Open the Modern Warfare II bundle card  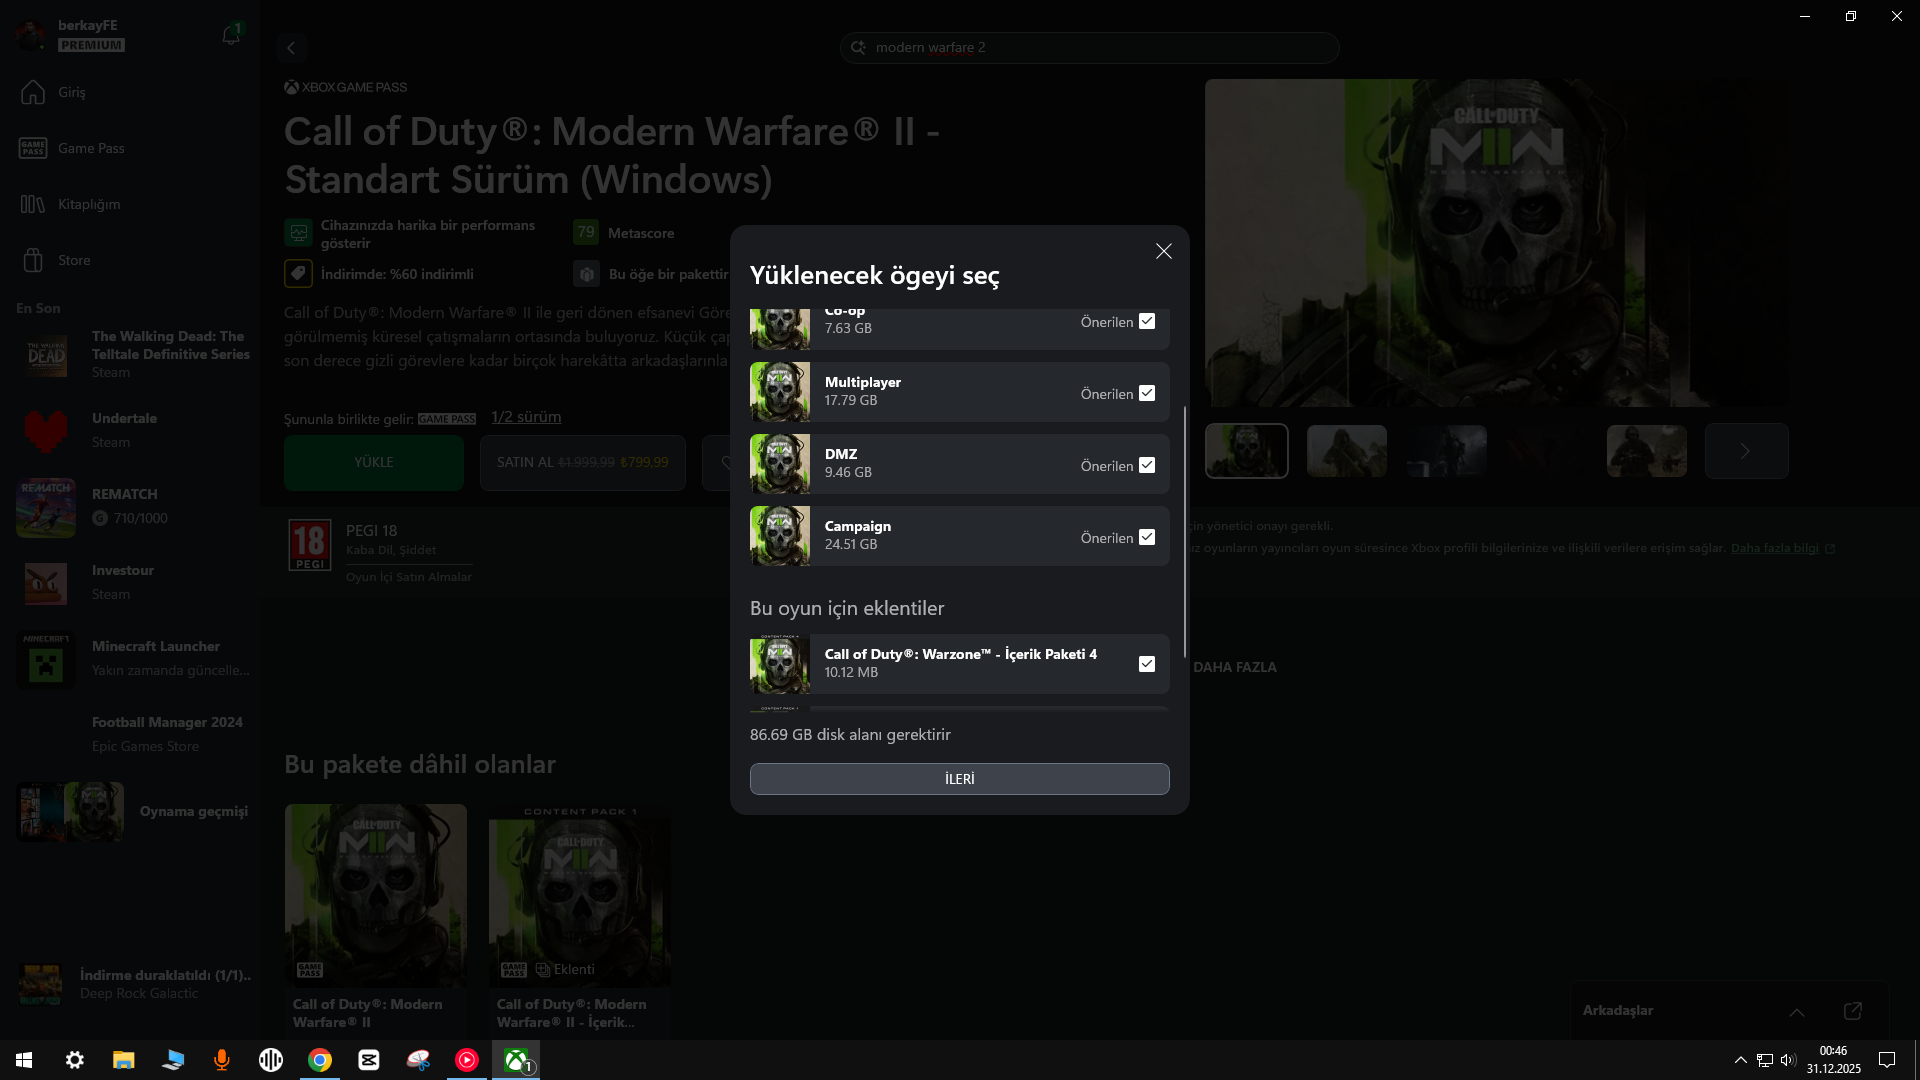pyautogui.click(x=376, y=920)
